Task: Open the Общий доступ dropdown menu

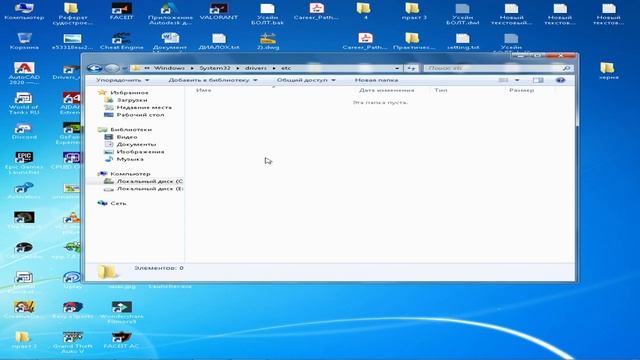Action: tap(306, 80)
